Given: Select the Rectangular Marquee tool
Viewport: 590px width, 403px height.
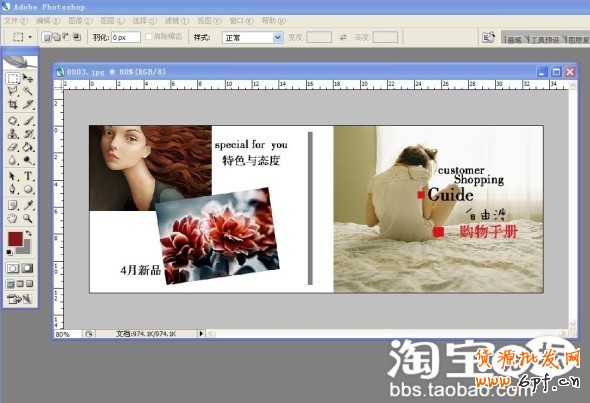Looking at the screenshot, I should point(13,78).
